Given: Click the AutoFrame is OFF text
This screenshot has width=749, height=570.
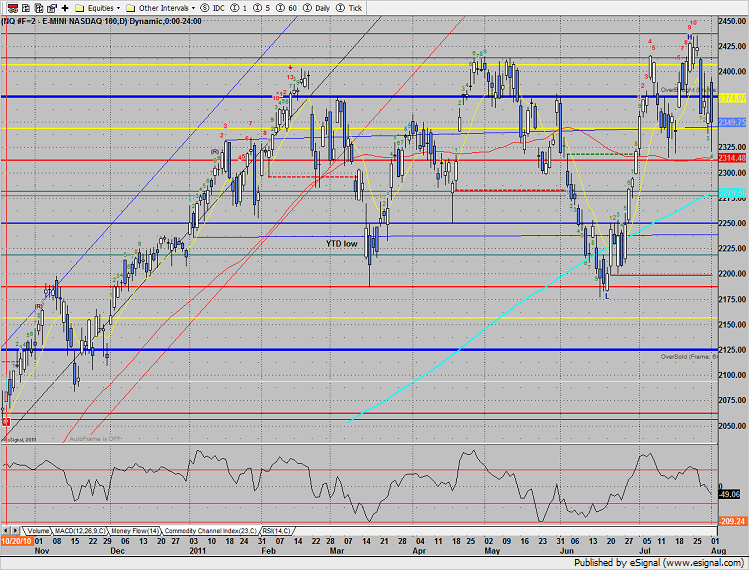Looking at the screenshot, I should [x=96, y=439].
